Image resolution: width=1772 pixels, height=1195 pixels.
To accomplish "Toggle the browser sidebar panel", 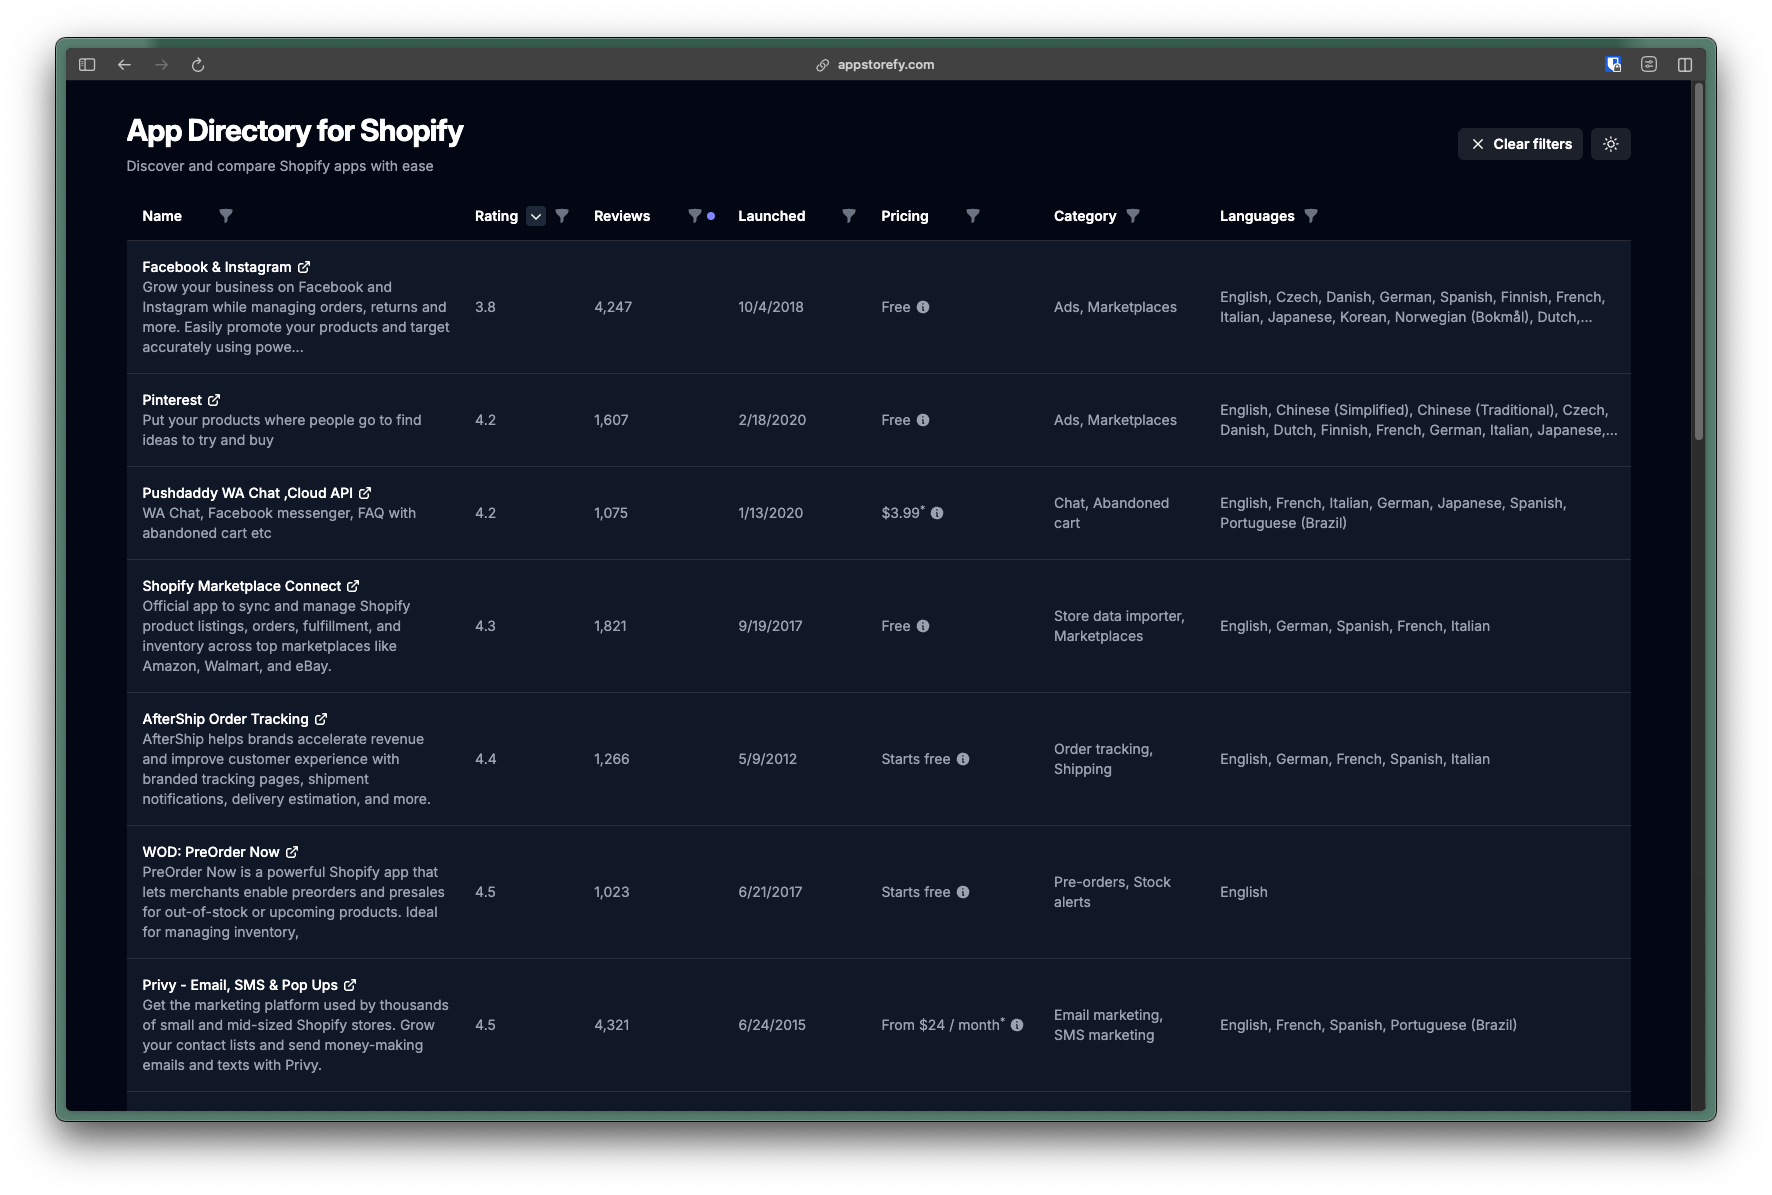I will click(86, 64).
